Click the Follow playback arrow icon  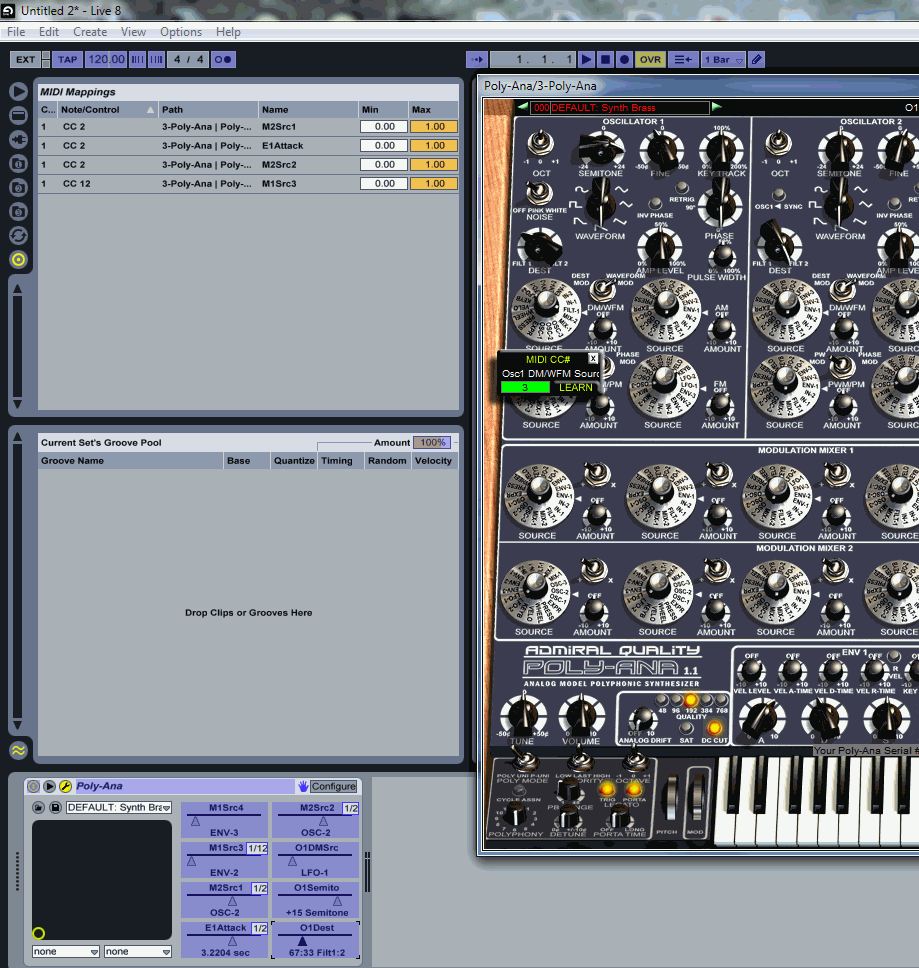[477, 59]
